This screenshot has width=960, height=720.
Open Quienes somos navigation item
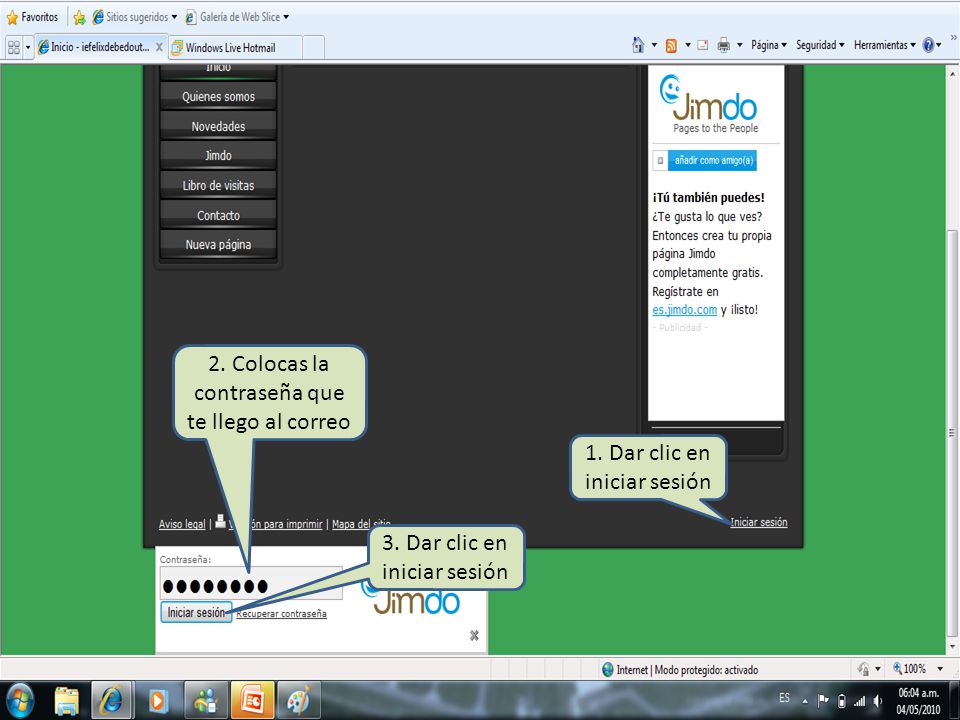(218, 96)
